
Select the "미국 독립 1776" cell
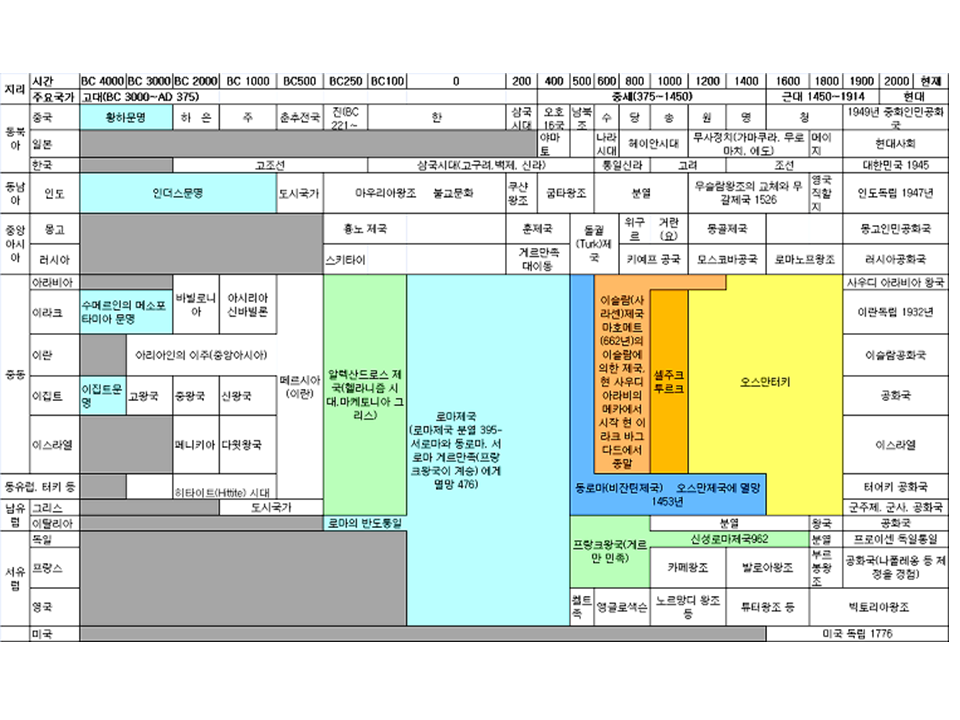[x=857, y=634]
